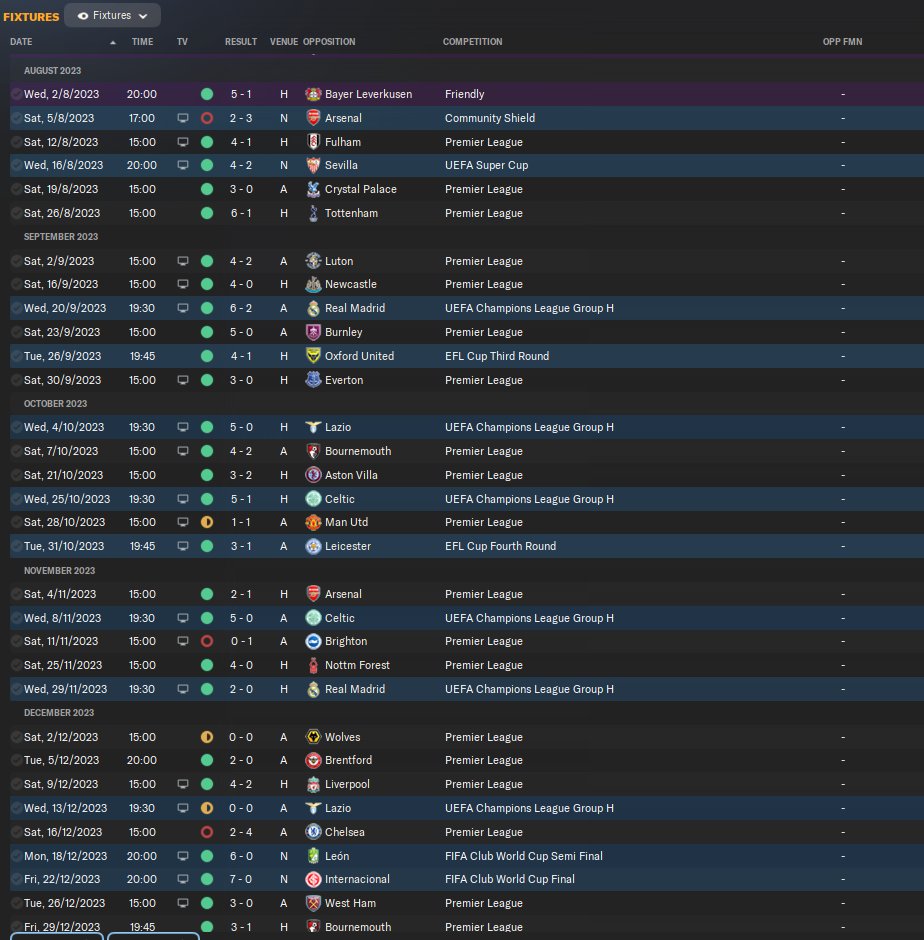This screenshot has height=940, width=924.
Task: Click the RESULT column header
Action: click(240, 41)
